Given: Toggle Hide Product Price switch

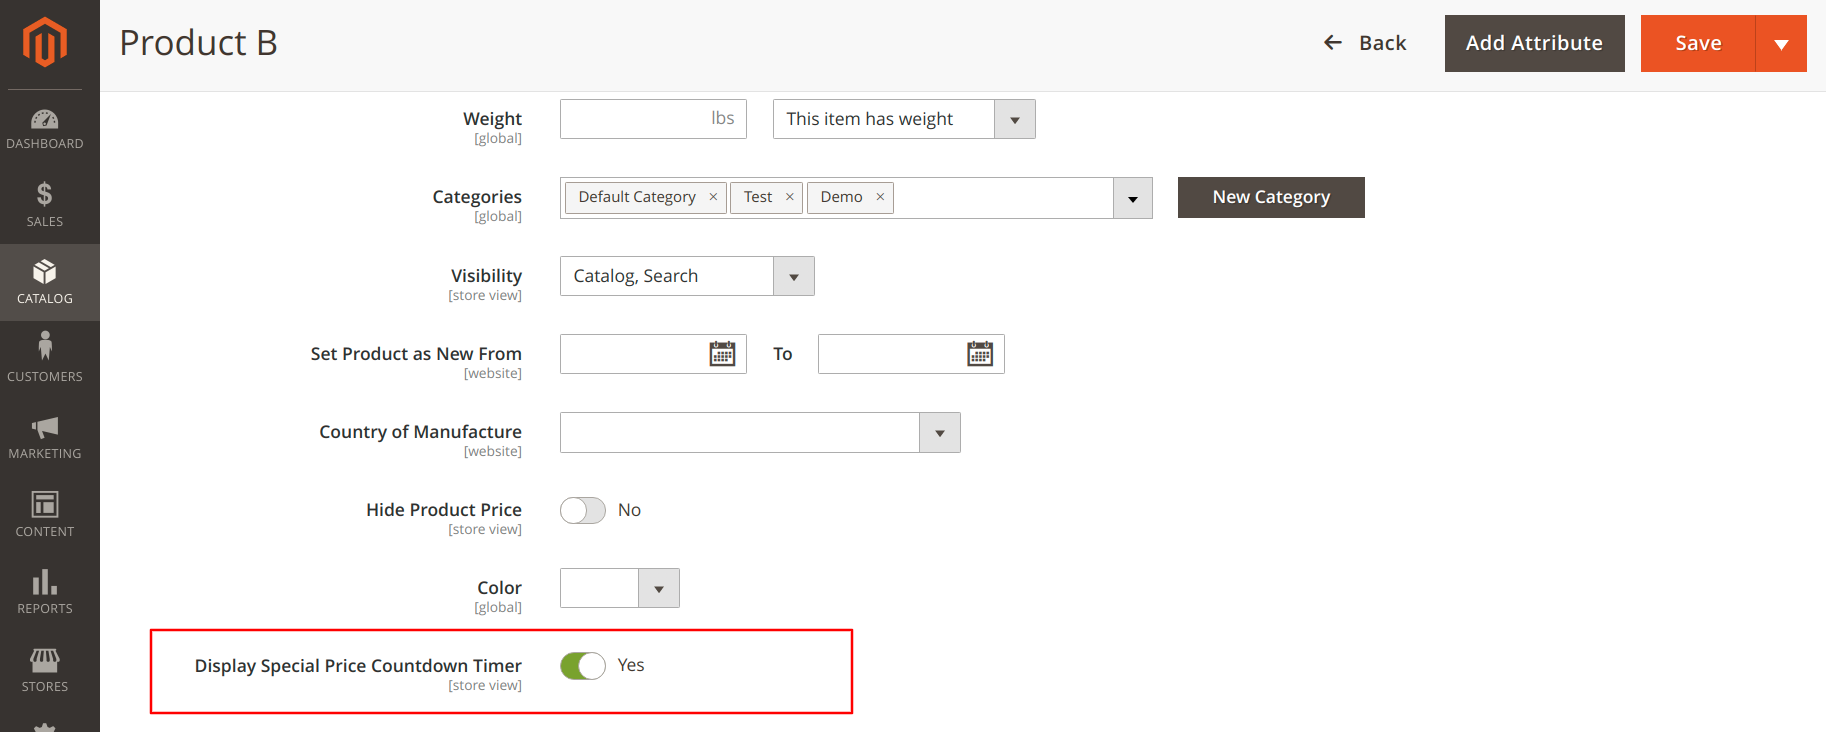Looking at the screenshot, I should (583, 511).
